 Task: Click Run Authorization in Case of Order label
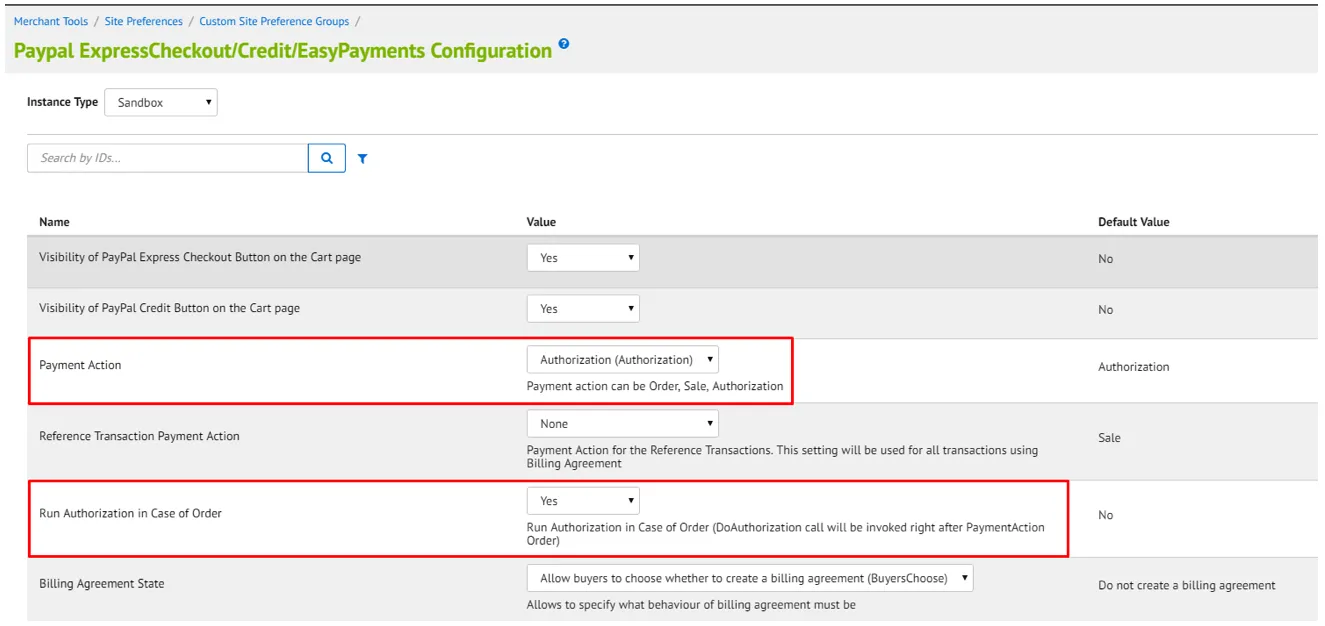(x=130, y=513)
